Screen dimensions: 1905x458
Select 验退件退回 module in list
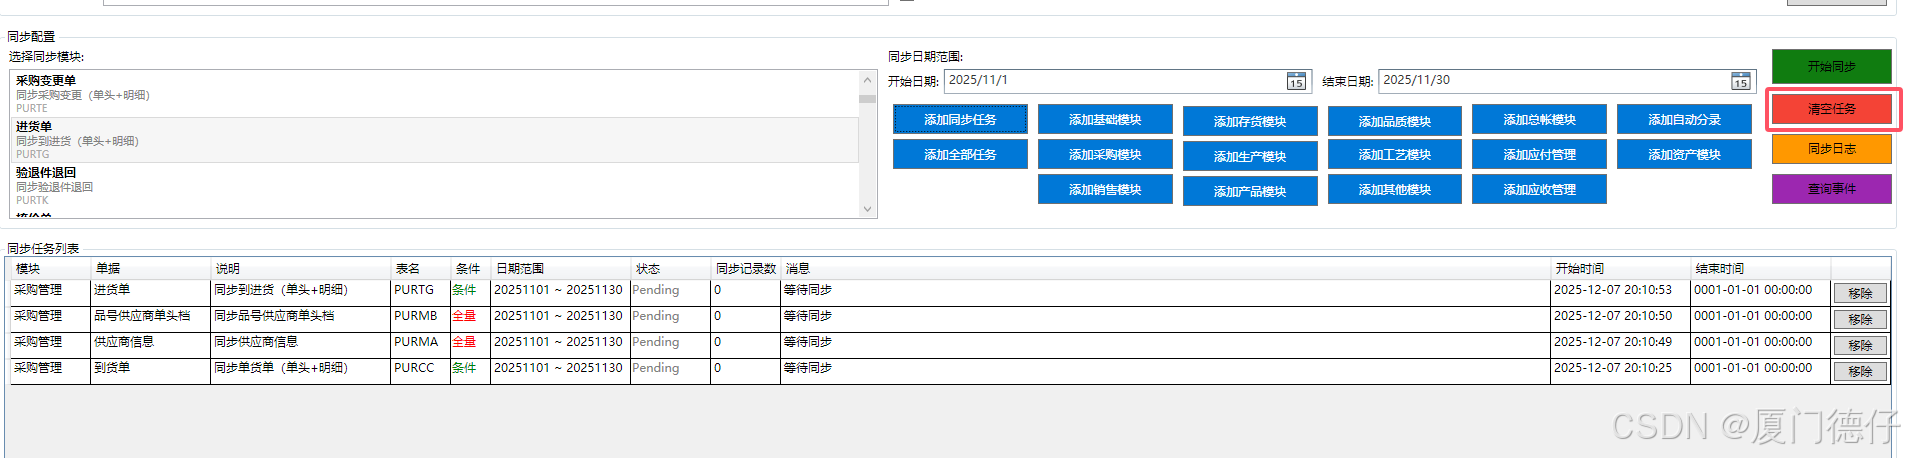click(434, 186)
